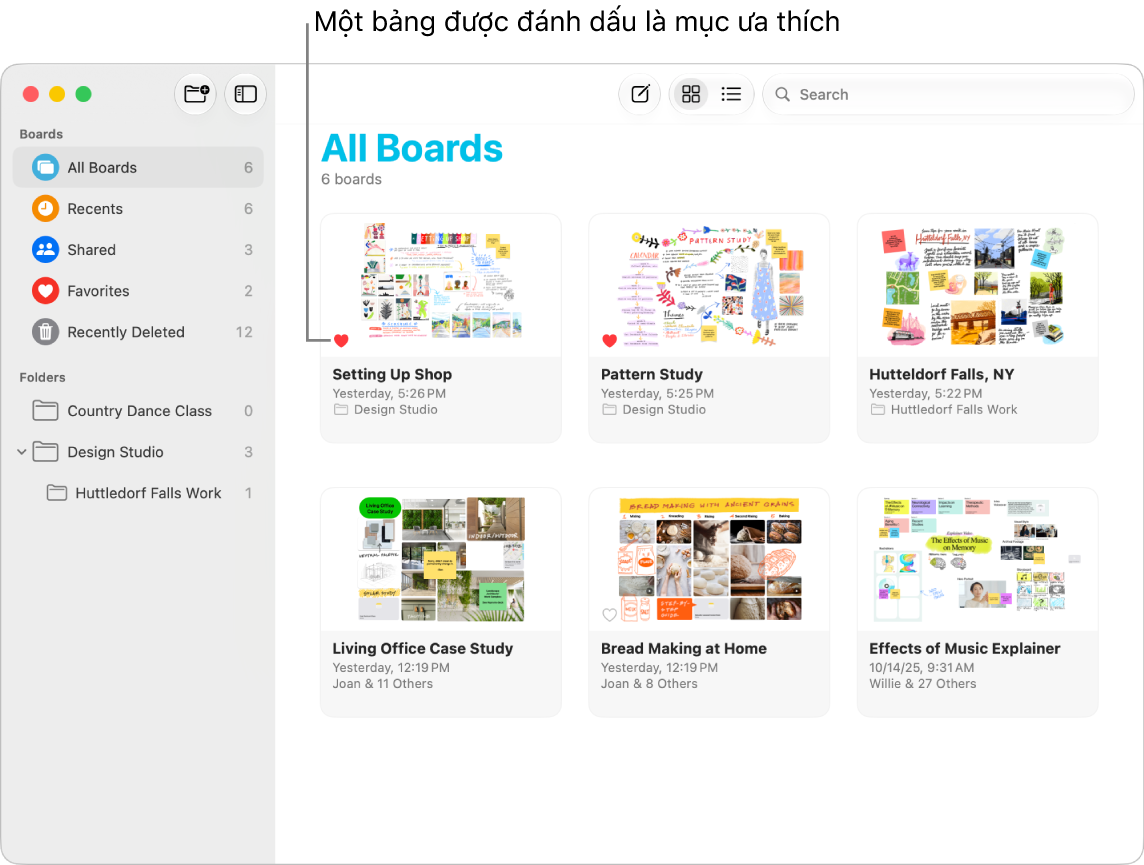The image size is (1144, 865).
Task: Collapse the Design Studio folder chevron
Action: (22, 452)
